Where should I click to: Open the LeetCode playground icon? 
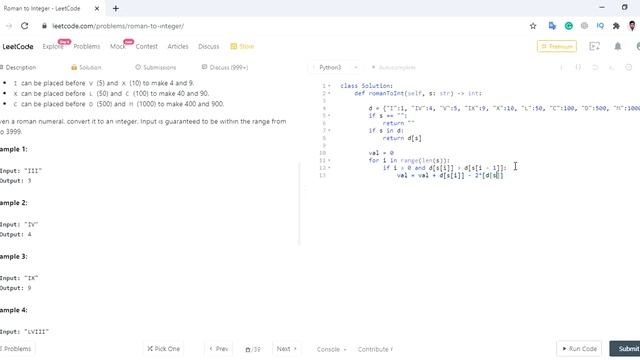pyautogui.click(x=595, y=46)
